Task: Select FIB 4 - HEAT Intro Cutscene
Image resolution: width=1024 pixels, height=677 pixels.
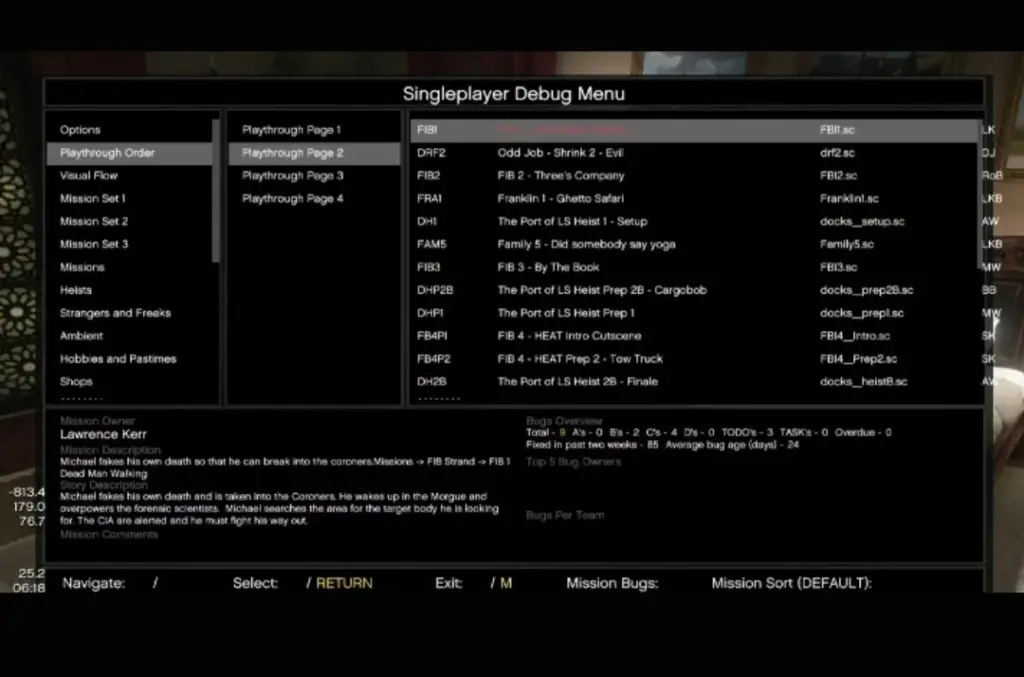Action: (x=569, y=336)
